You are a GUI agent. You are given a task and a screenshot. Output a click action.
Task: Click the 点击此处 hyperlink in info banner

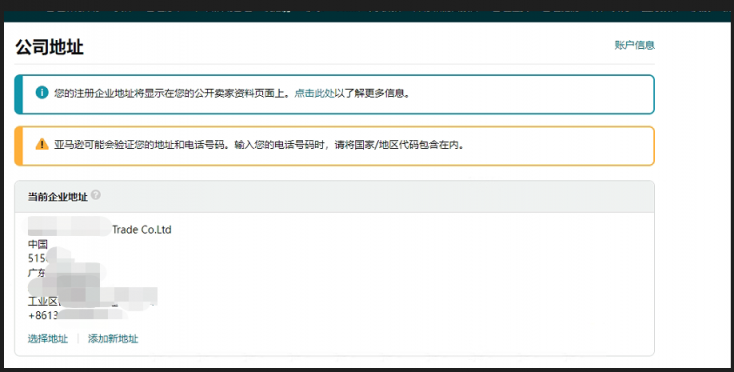pyautogui.click(x=314, y=93)
